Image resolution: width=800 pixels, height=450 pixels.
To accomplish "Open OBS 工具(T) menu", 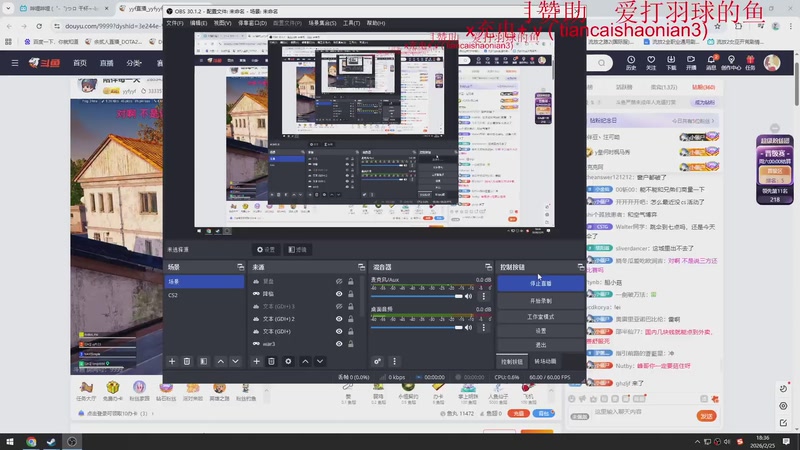I will coord(351,23).
